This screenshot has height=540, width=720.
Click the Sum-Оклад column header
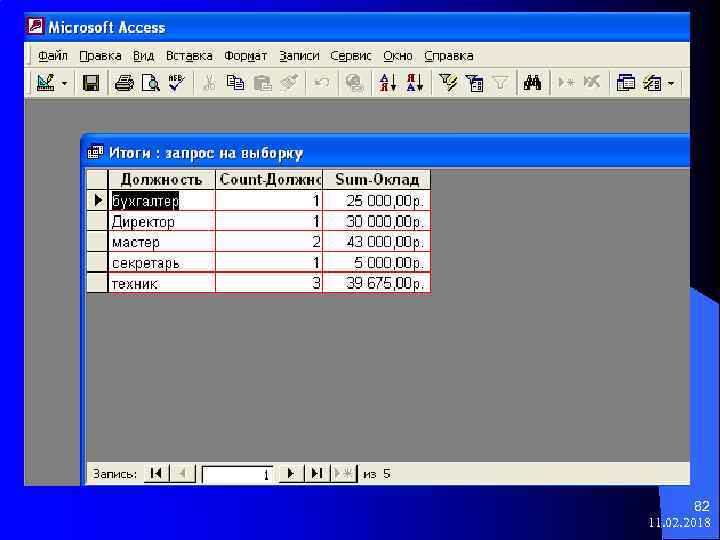point(377,179)
